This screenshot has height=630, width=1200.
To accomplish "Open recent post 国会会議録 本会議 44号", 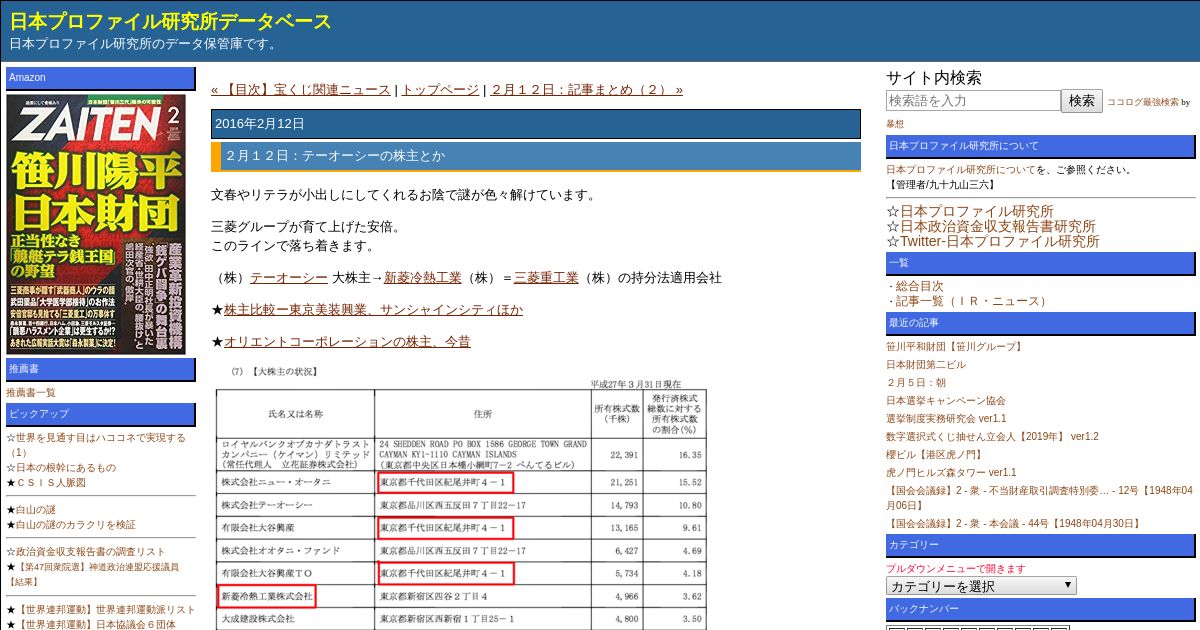I will (1014, 523).
